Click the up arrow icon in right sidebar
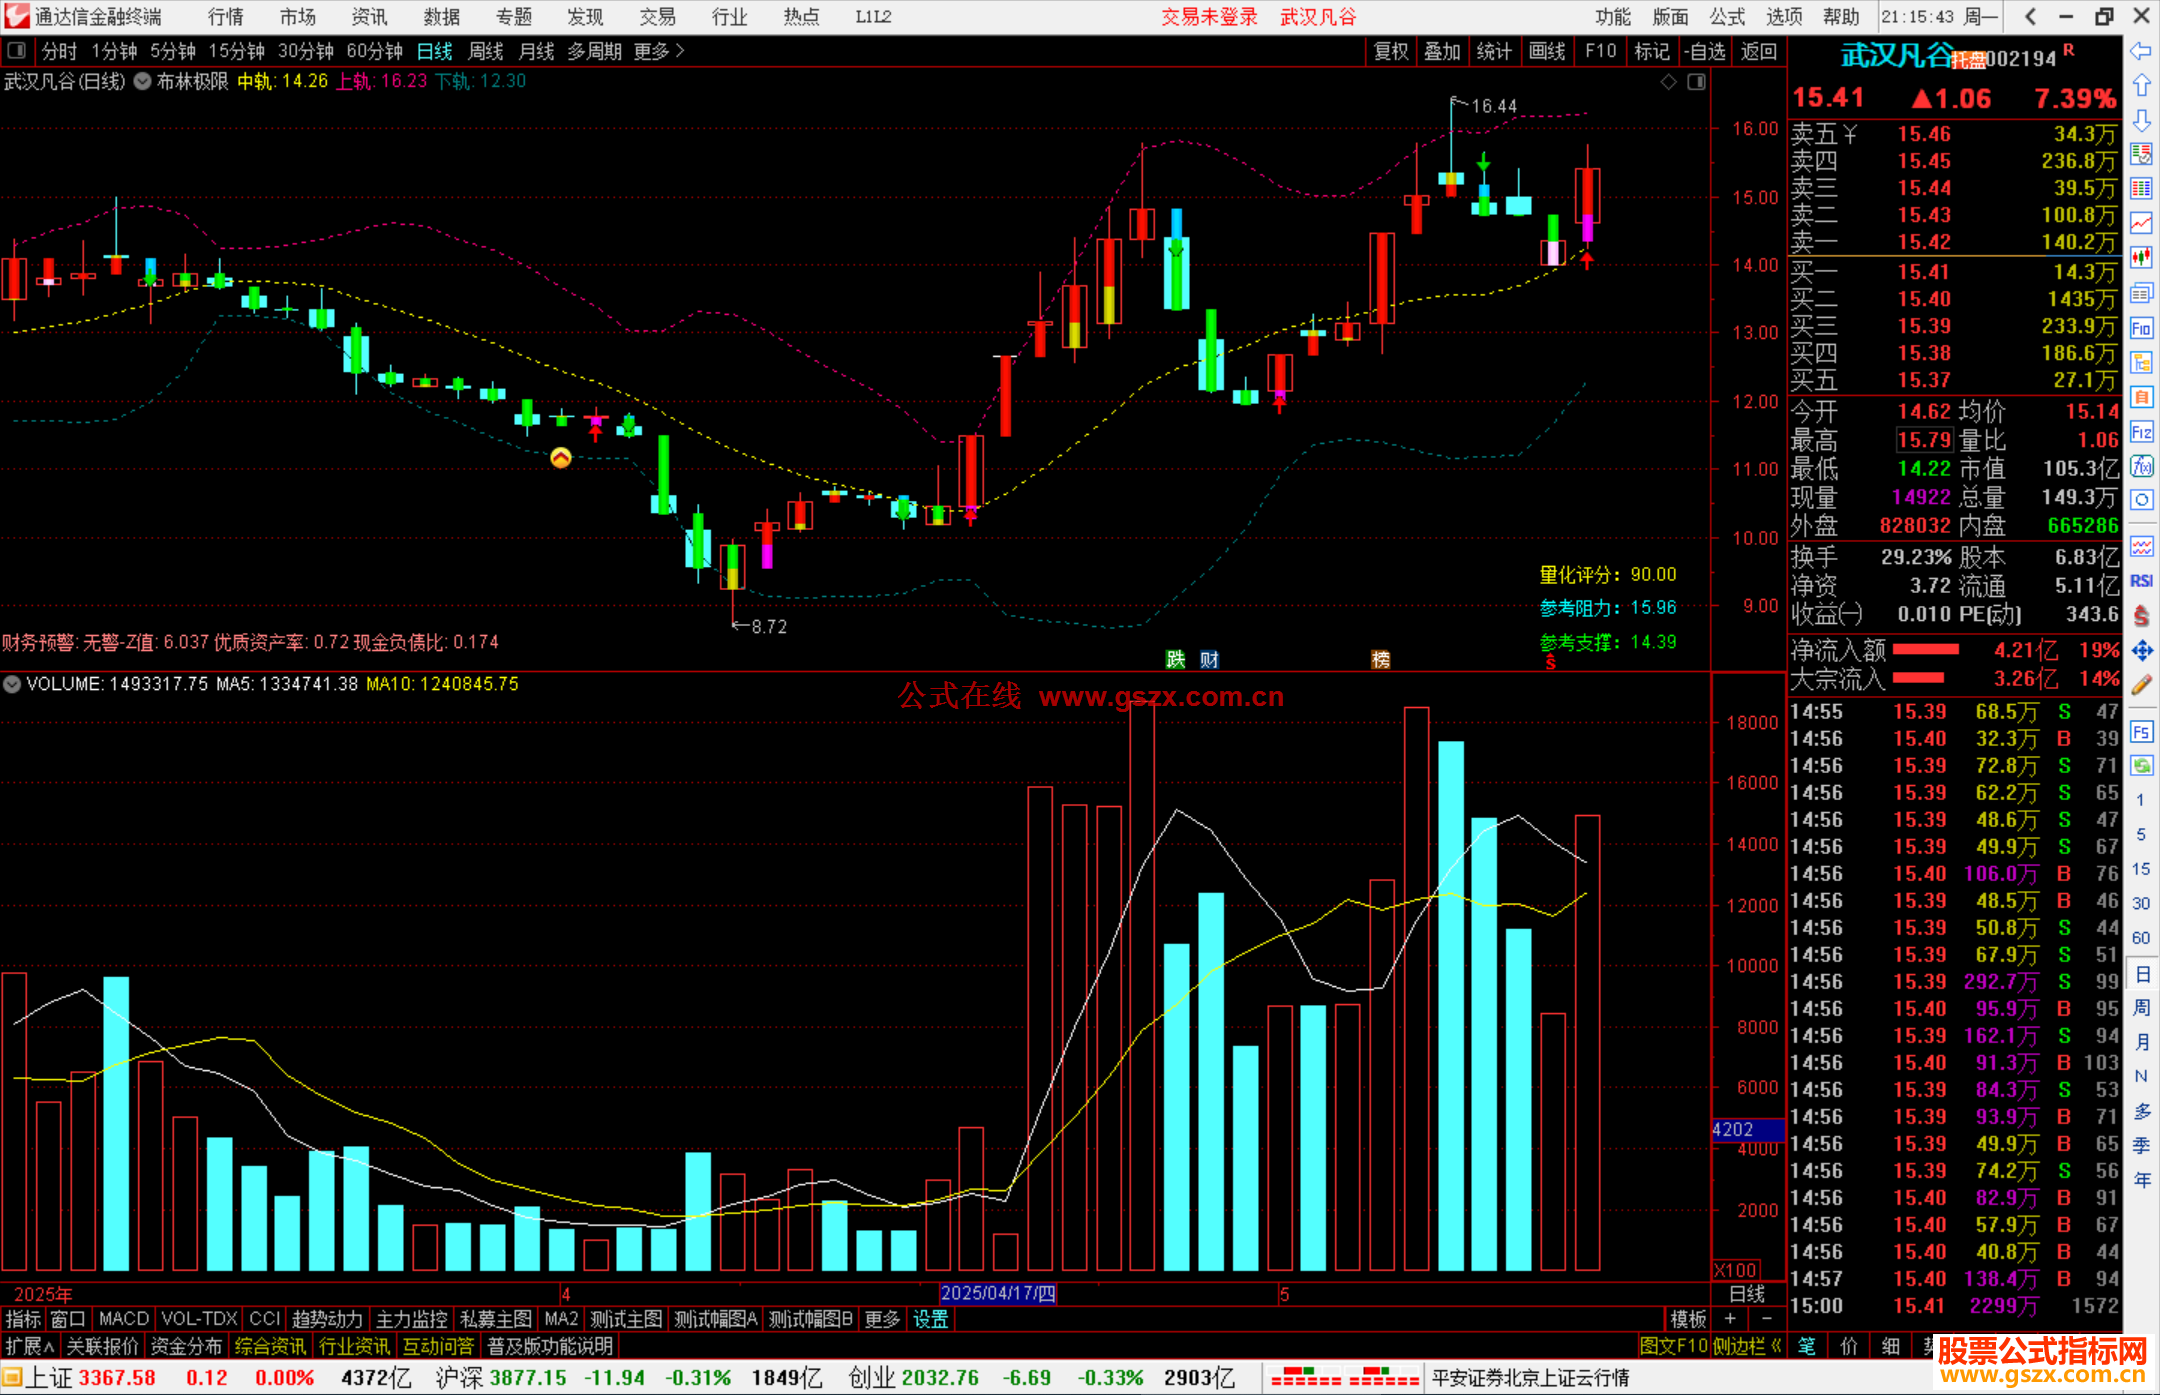Screen dimensions: 2160x1395 pyautogui.click(x=2141, y=86)
